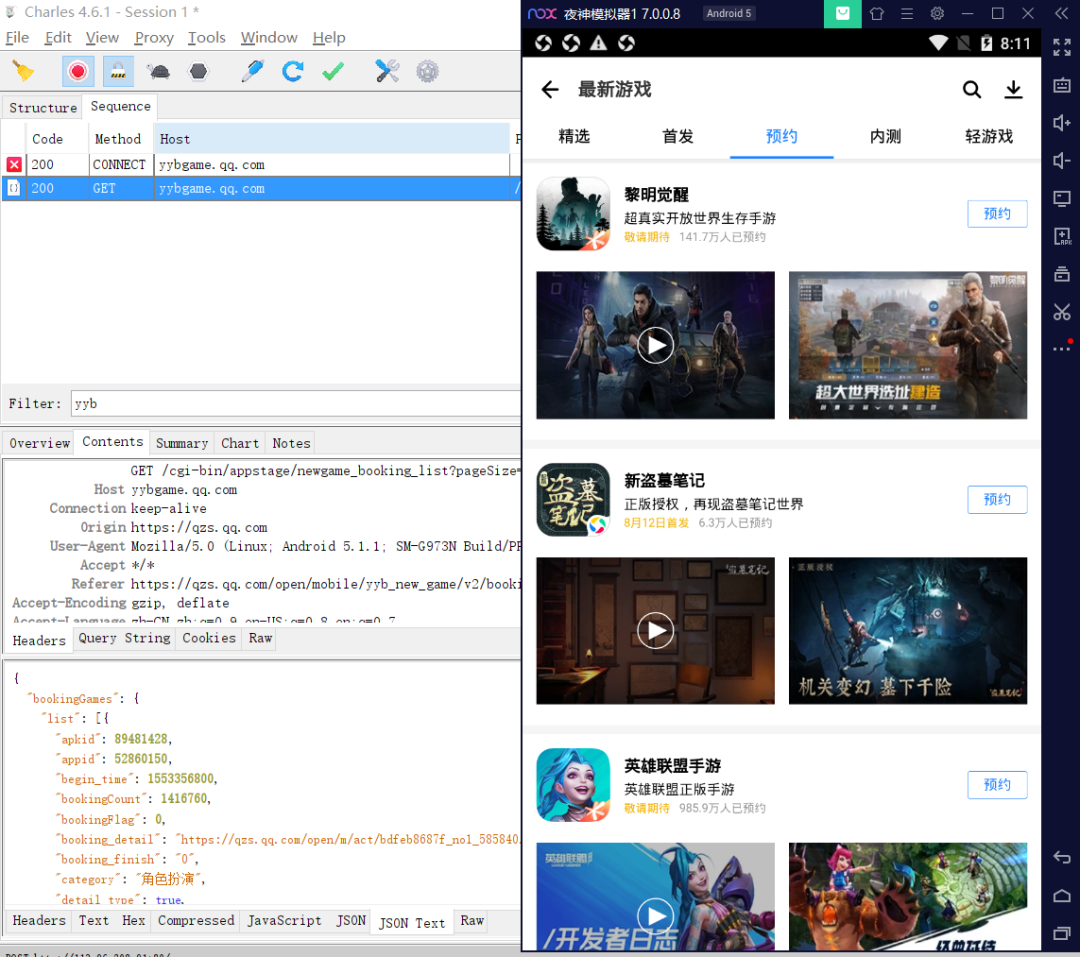Open the 英雄联盟手游 app icon

coord(573,785)
